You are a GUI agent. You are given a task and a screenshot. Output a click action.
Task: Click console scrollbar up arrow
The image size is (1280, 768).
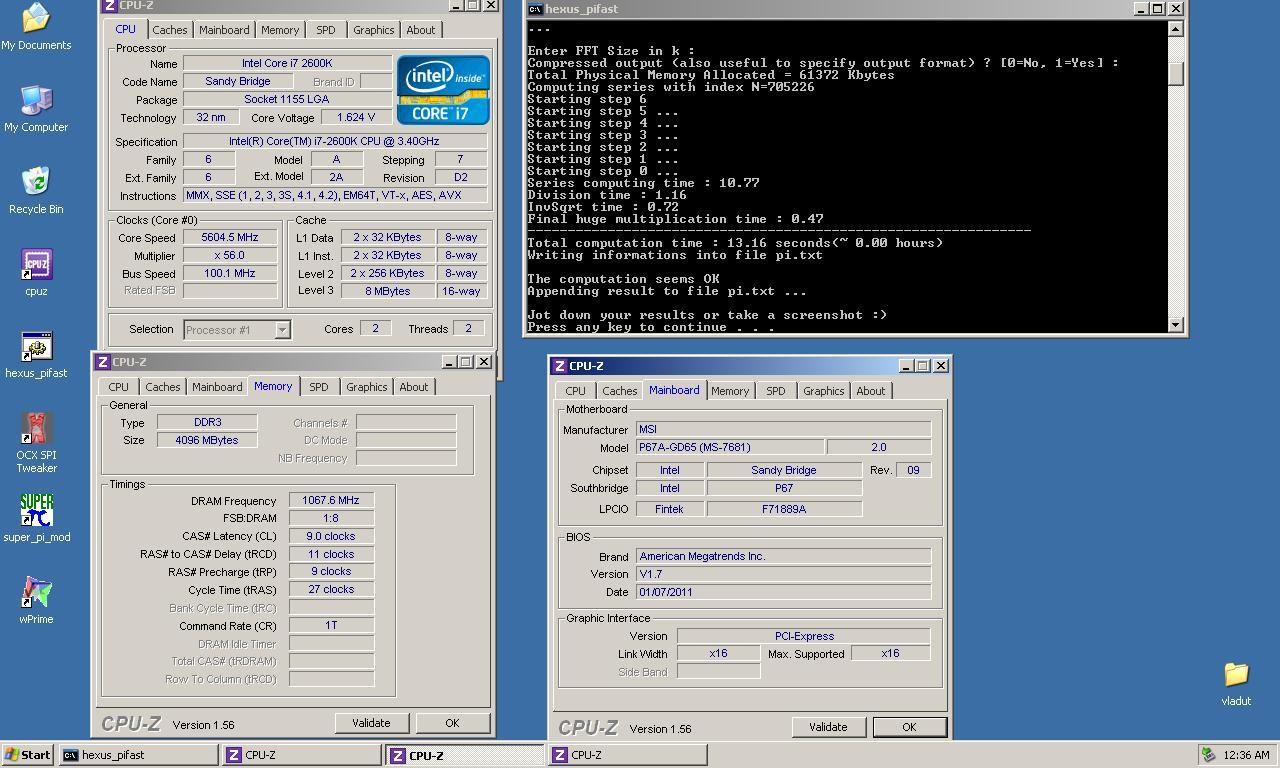(x=1176, y=28)
